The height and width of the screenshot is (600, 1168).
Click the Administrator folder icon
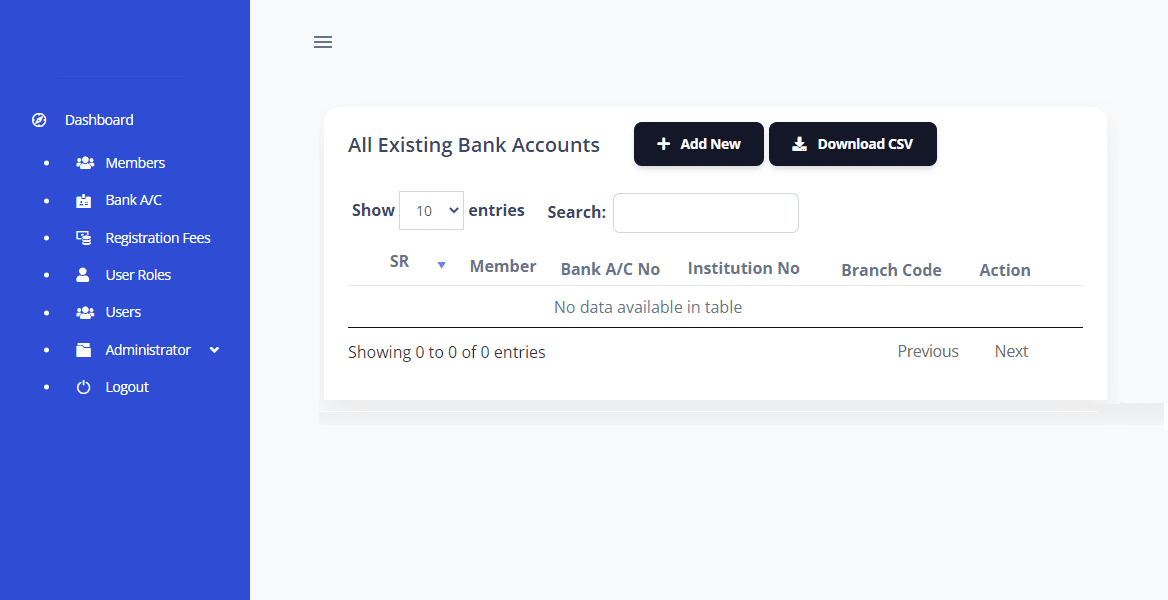(x=84, y=350)
